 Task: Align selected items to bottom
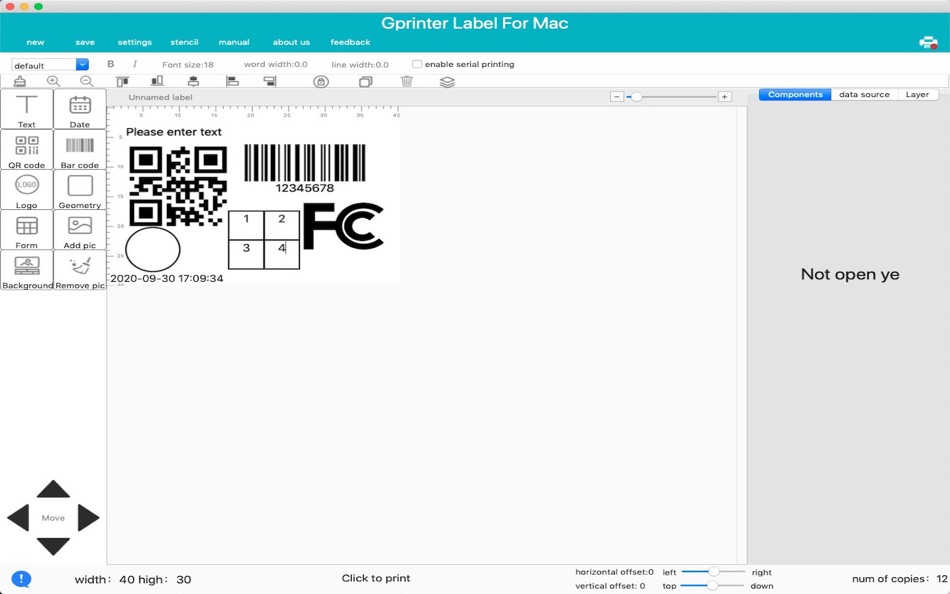point(157,81)
